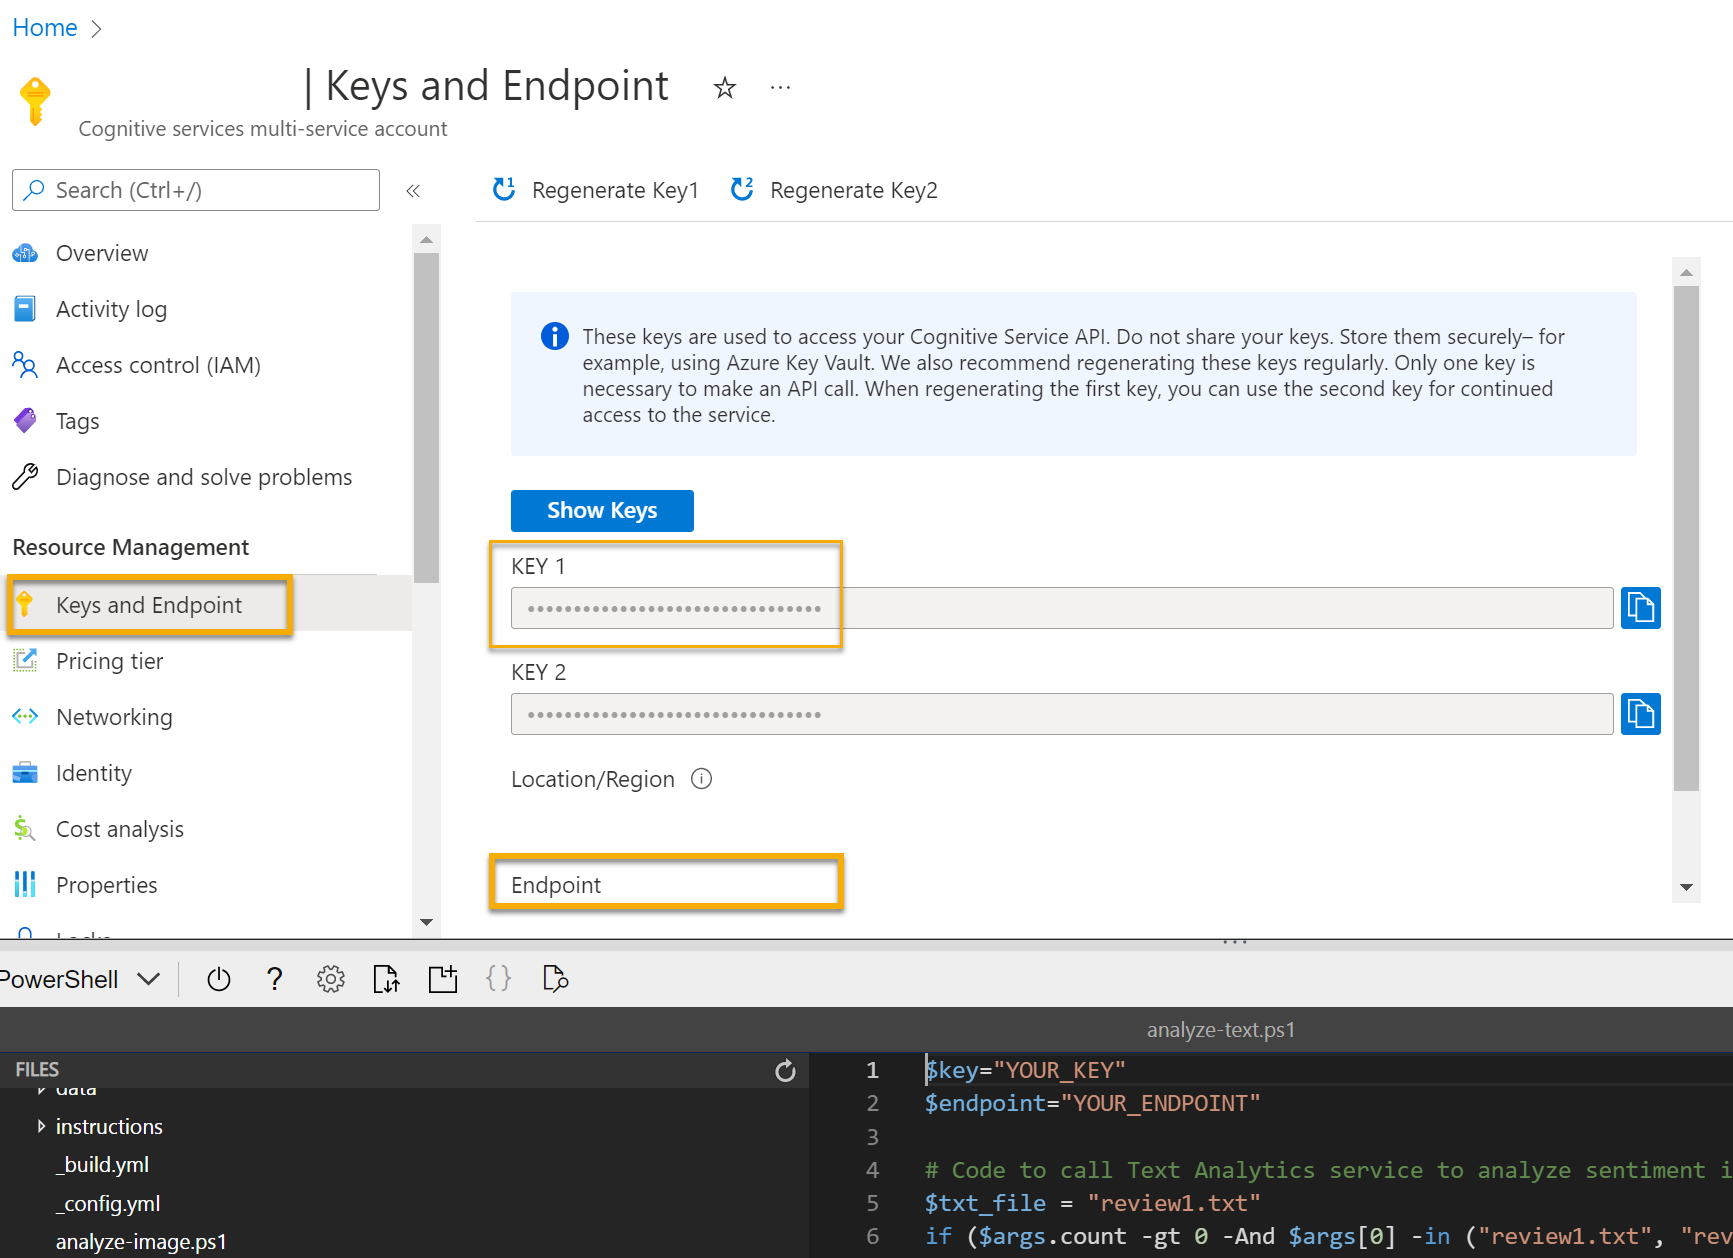Click the Pricing tier icon
This screenshot has height=1258, width=1733.
25,661
